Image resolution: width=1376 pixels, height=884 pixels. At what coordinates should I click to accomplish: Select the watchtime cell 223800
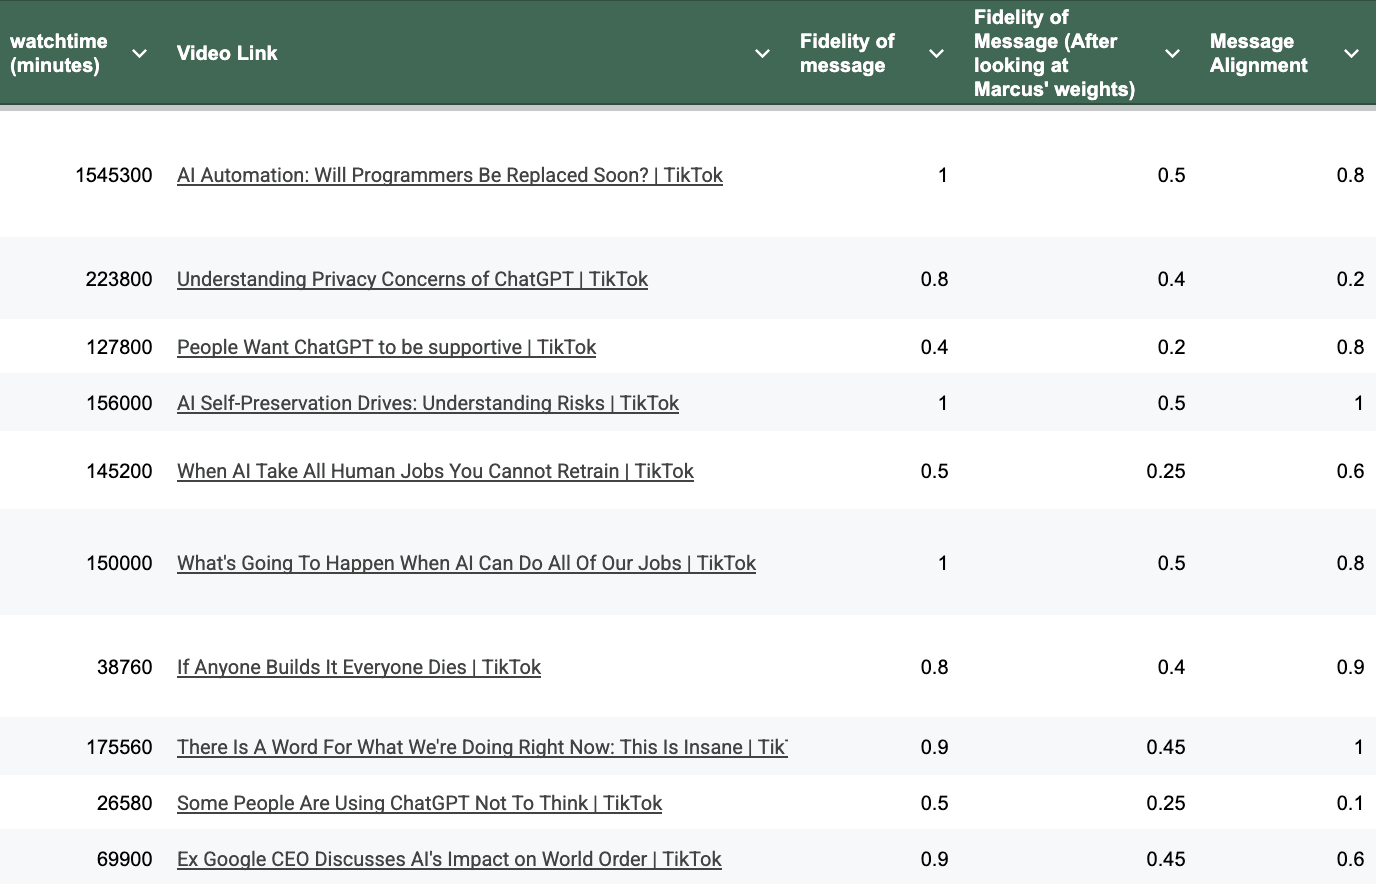119,279
